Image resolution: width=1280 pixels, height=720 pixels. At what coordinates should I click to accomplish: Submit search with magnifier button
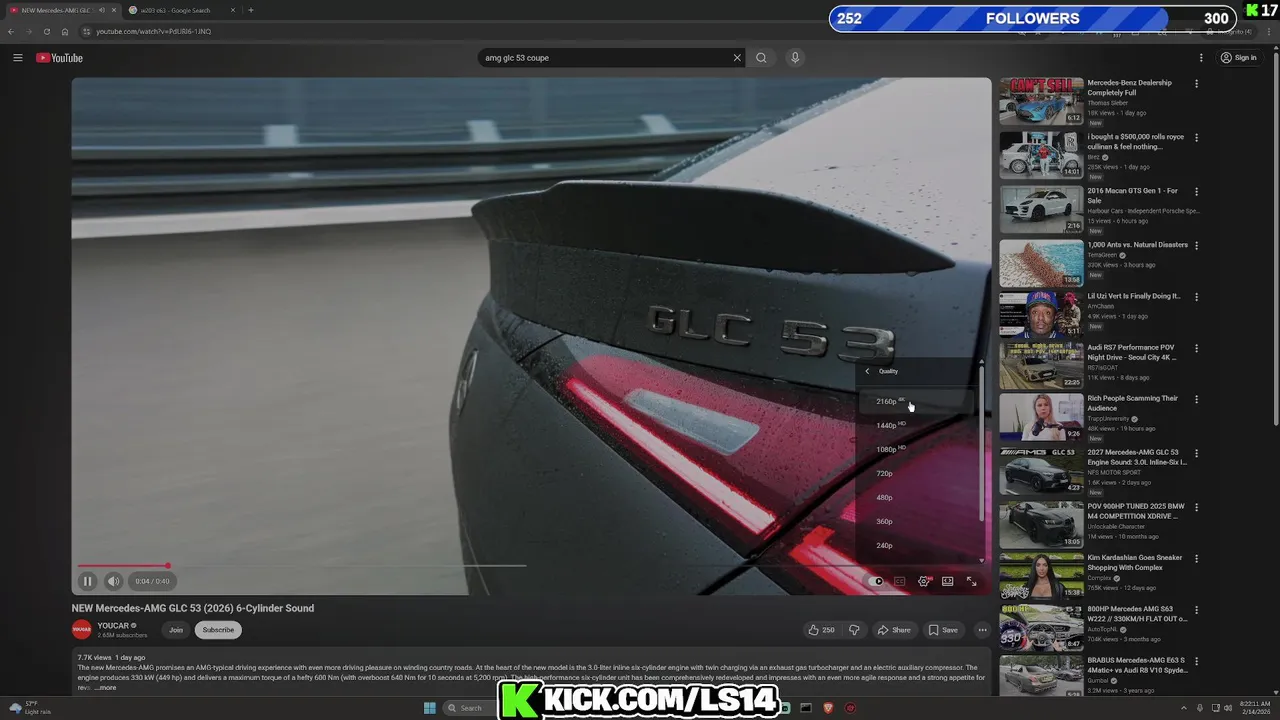pos(761,58)
